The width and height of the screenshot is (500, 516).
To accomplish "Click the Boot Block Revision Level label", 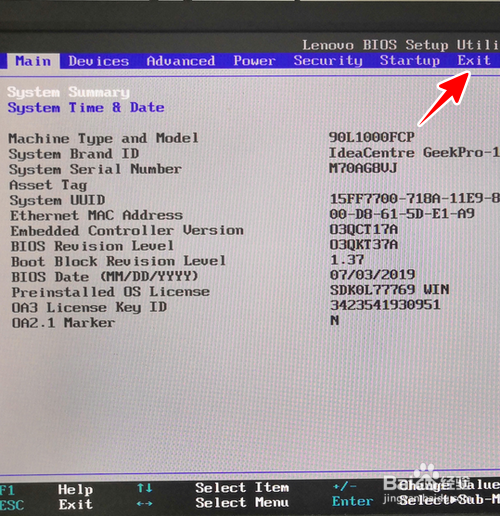I will (x=119, y=261).
